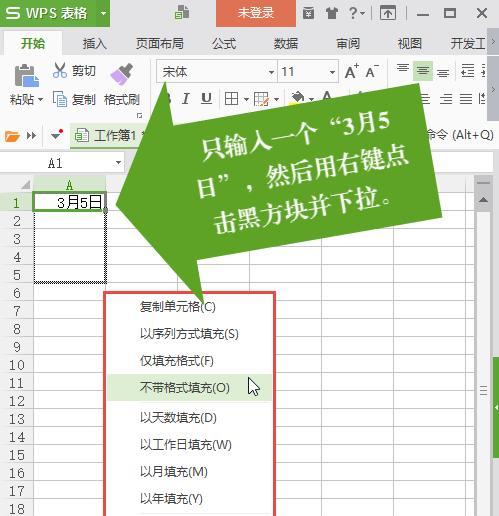Click the cell borders icon
Screen dimensions: 499x516
pos(231,99)
